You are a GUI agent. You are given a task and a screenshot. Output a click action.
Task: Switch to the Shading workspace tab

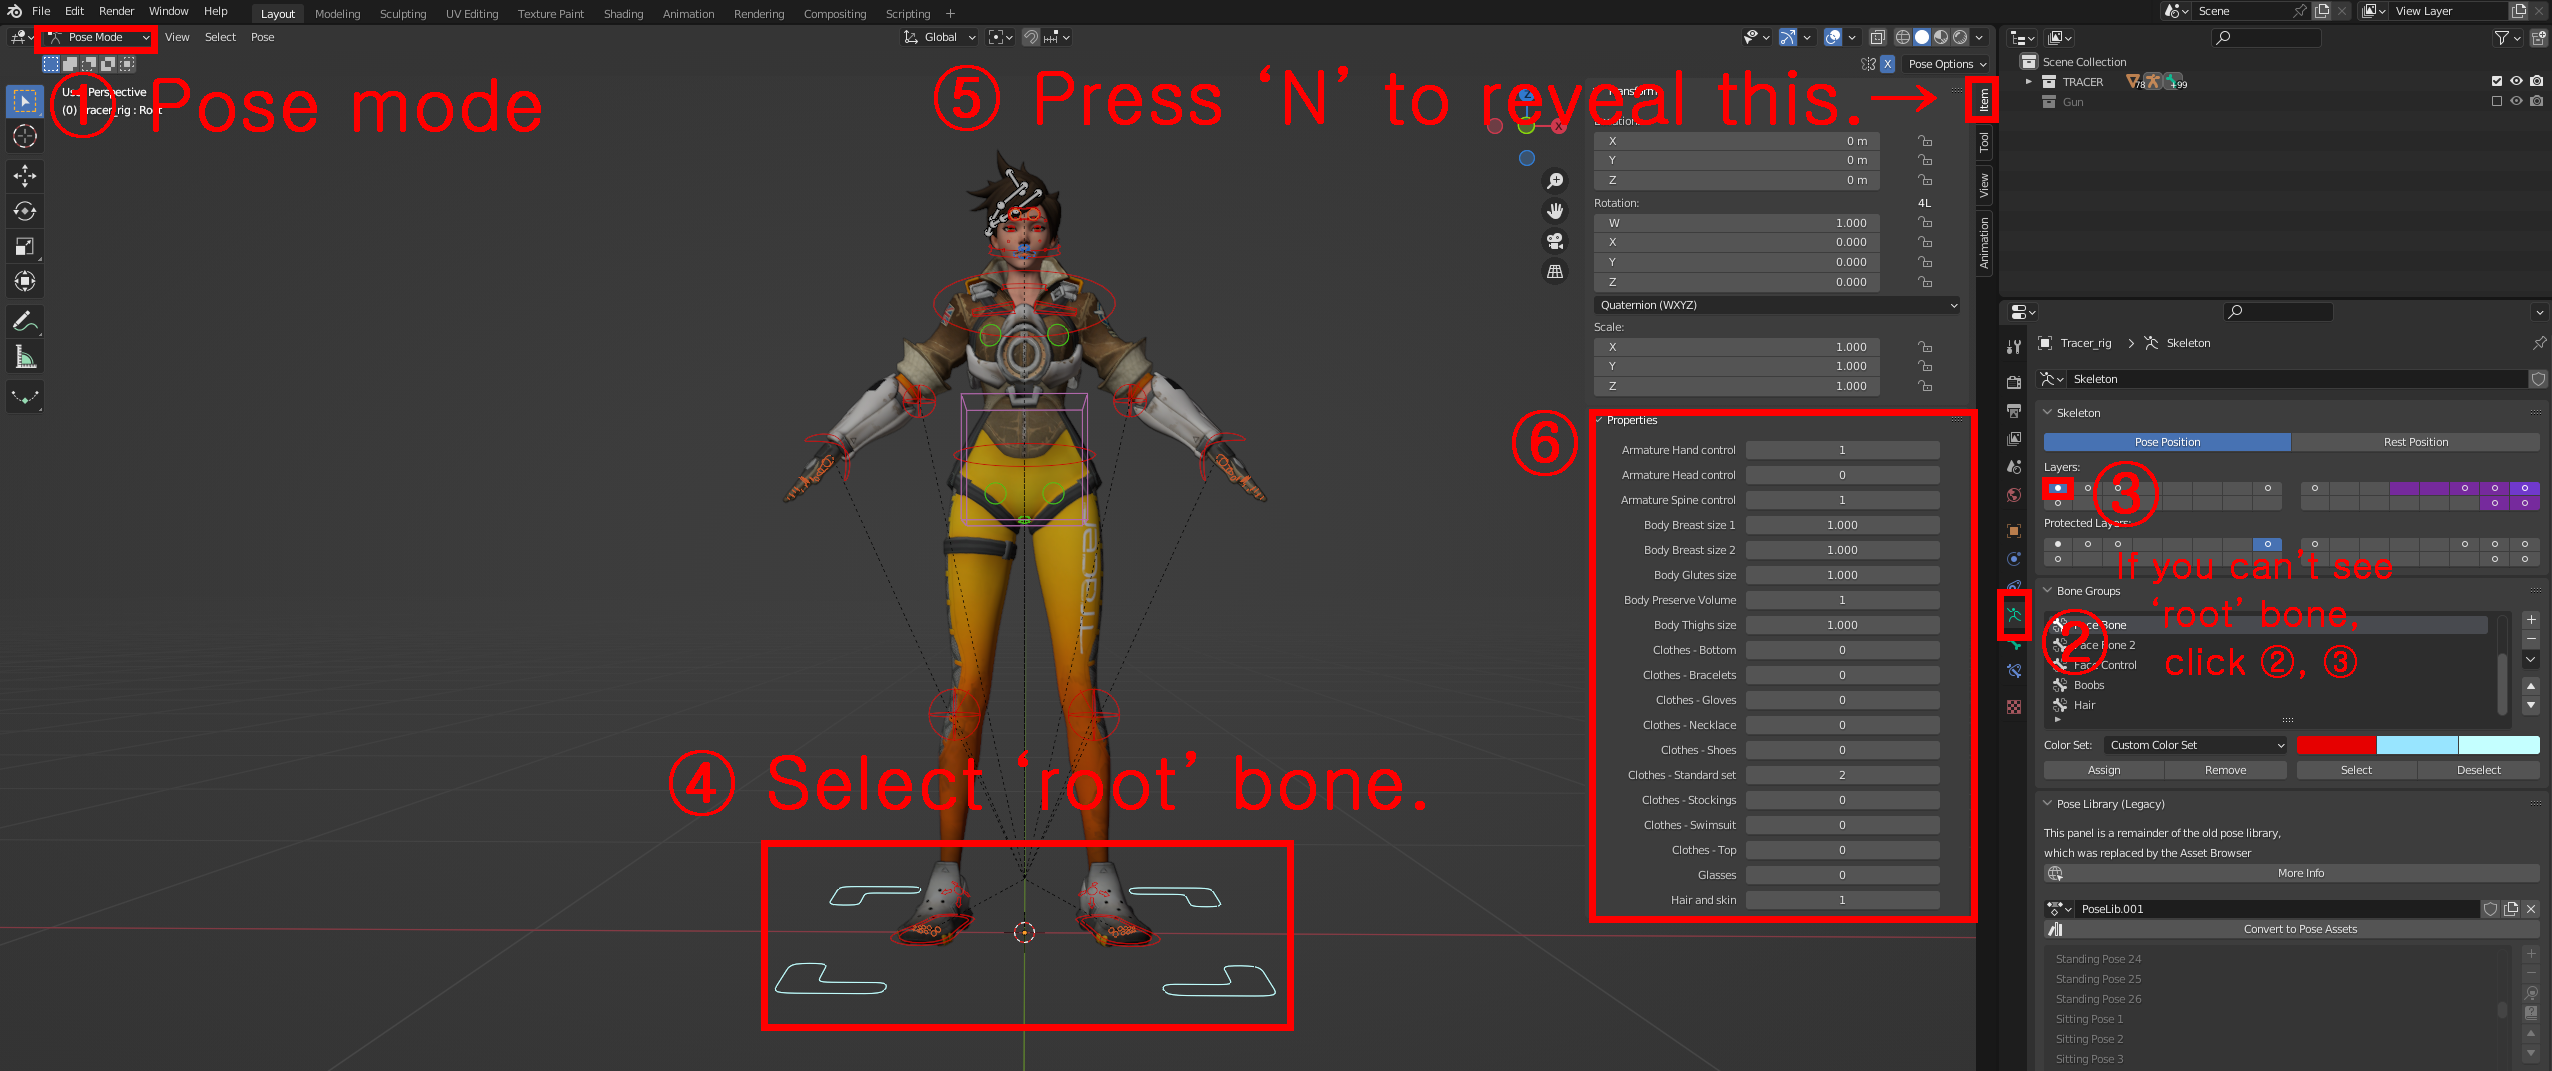pos(623,14)
